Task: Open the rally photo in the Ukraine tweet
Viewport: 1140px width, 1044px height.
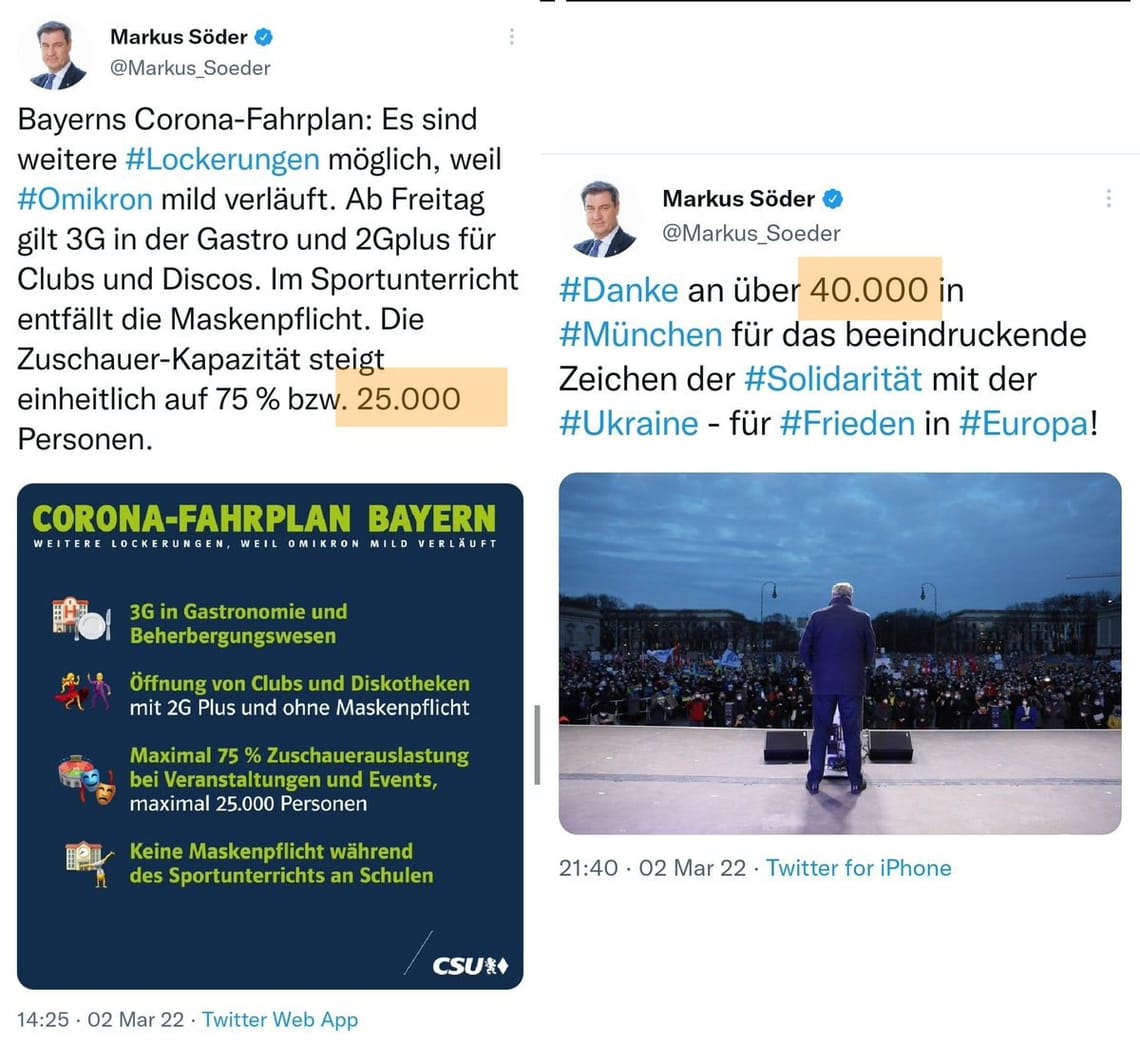Action: coord(838,655)
